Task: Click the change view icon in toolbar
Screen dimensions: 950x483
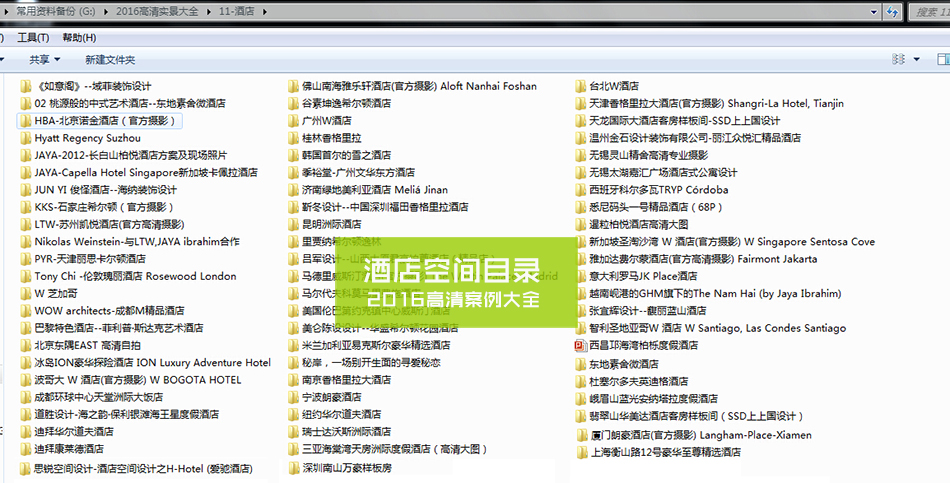Action: pyautogui.click(x=899, y=59)
